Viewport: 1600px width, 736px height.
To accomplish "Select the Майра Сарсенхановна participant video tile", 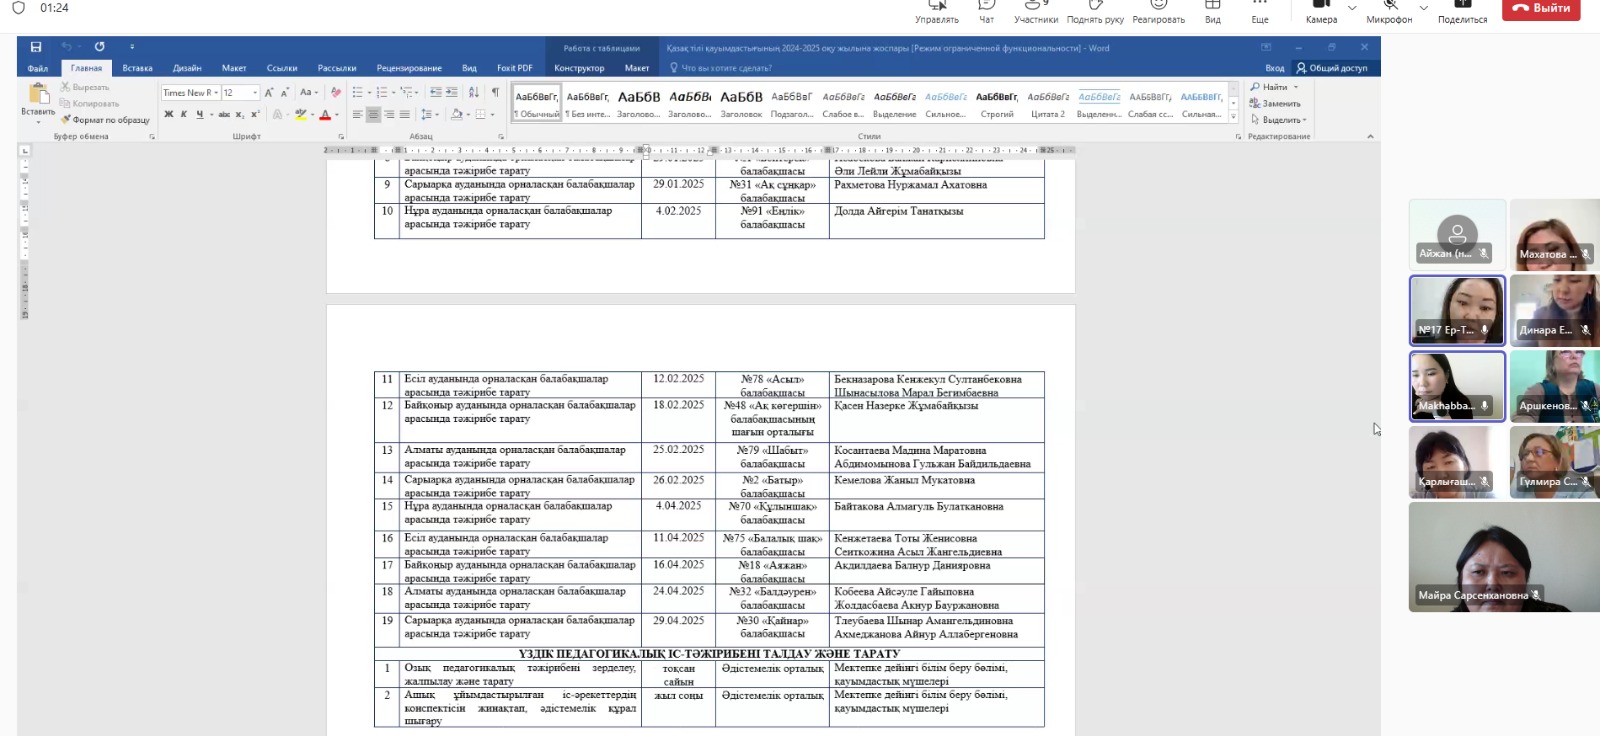I will pos(1489,557).
